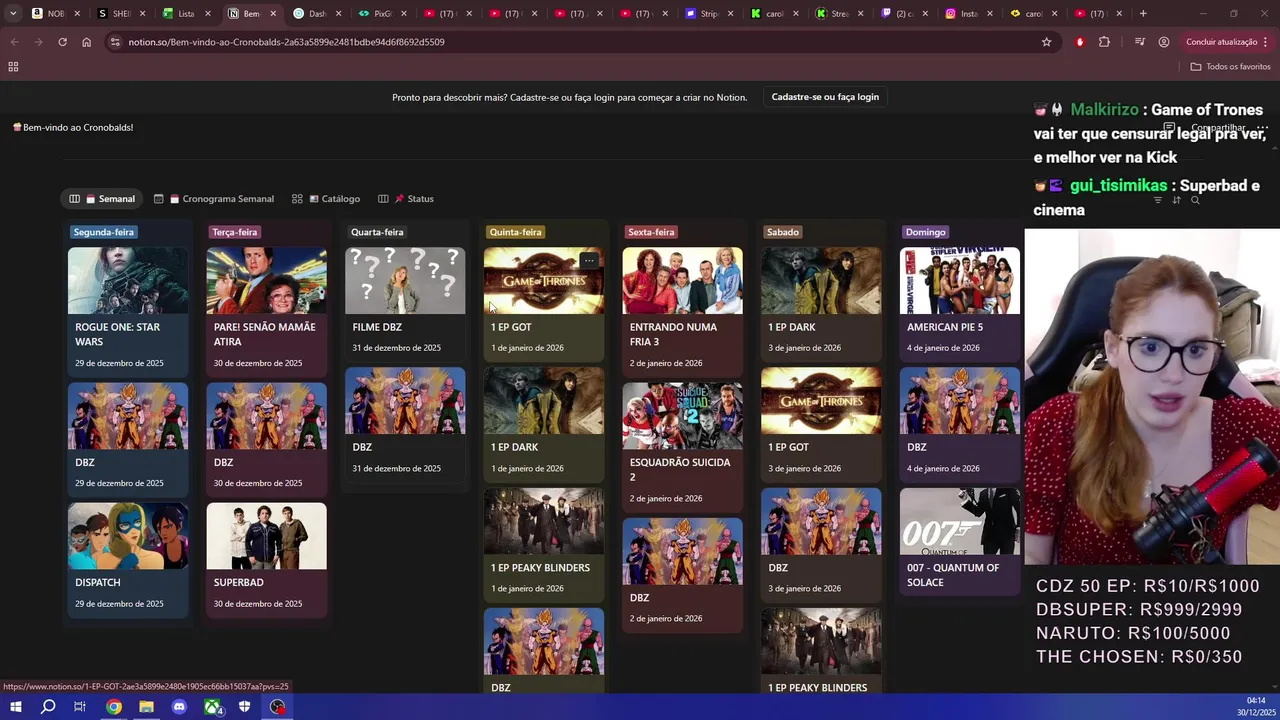
Task: Open the Esquadrão Suicida 2 thumbnail
Action: [x=682, y=416]
